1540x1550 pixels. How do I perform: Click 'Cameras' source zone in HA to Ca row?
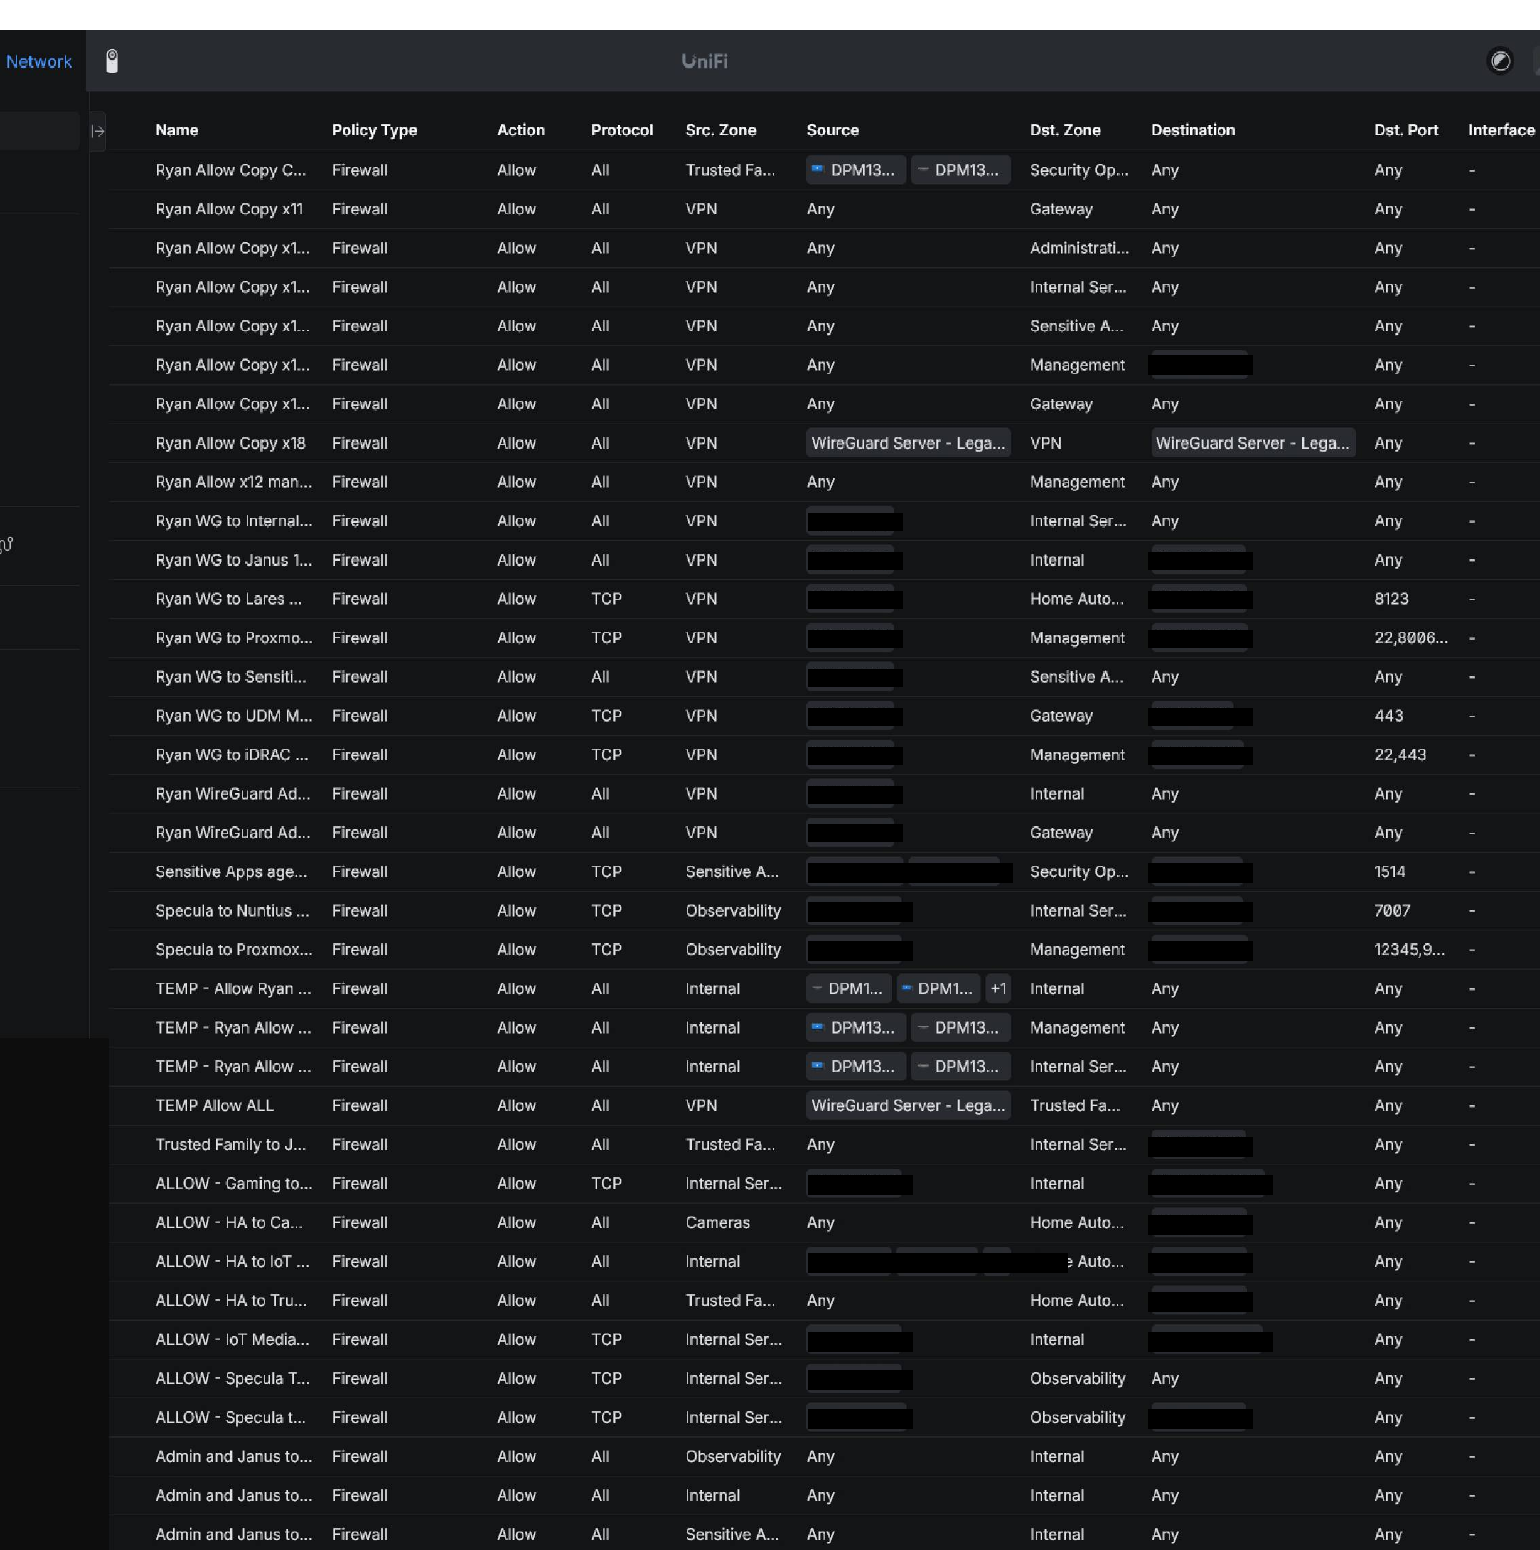(717, 1223)
